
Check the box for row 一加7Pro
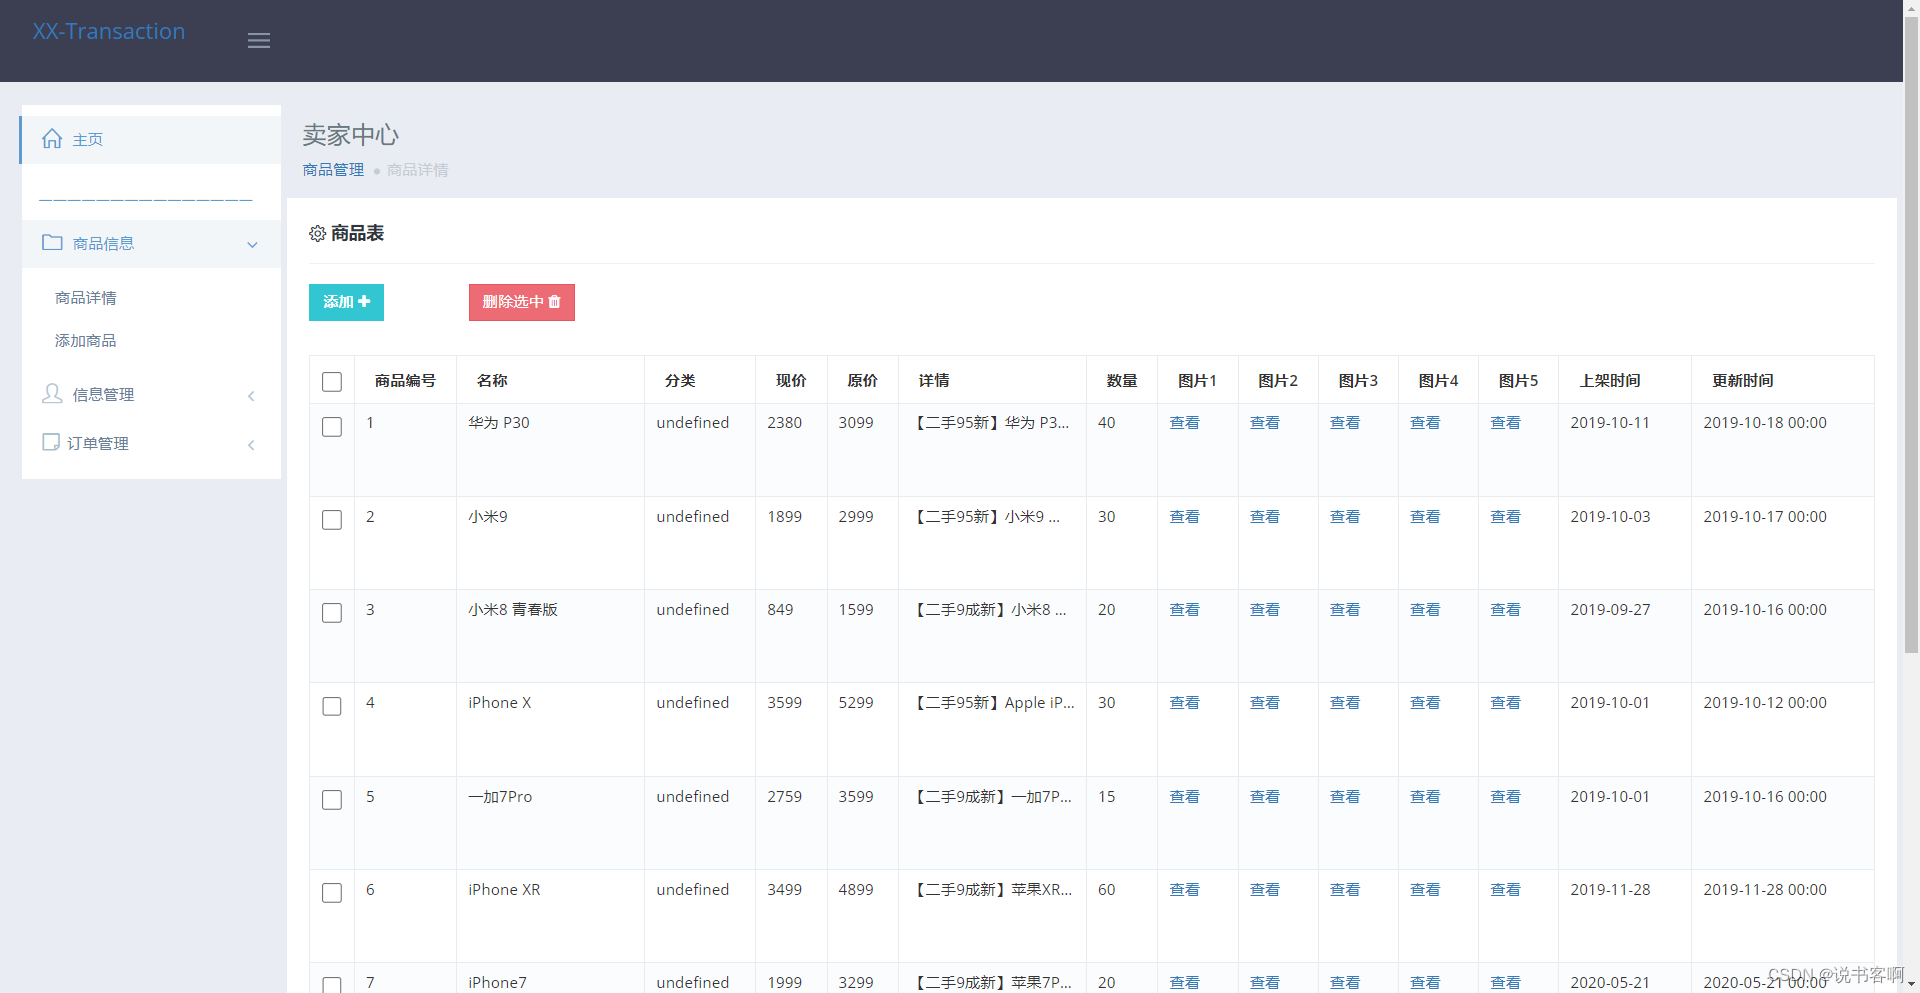coord(332,800)
